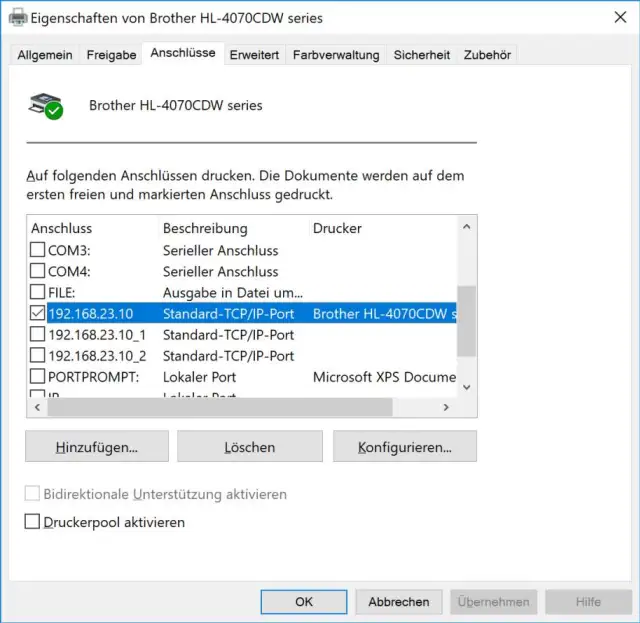The height and width of the screenshot is (623, 640).
Task: Click the Löschen button
Action: point(250,447)
